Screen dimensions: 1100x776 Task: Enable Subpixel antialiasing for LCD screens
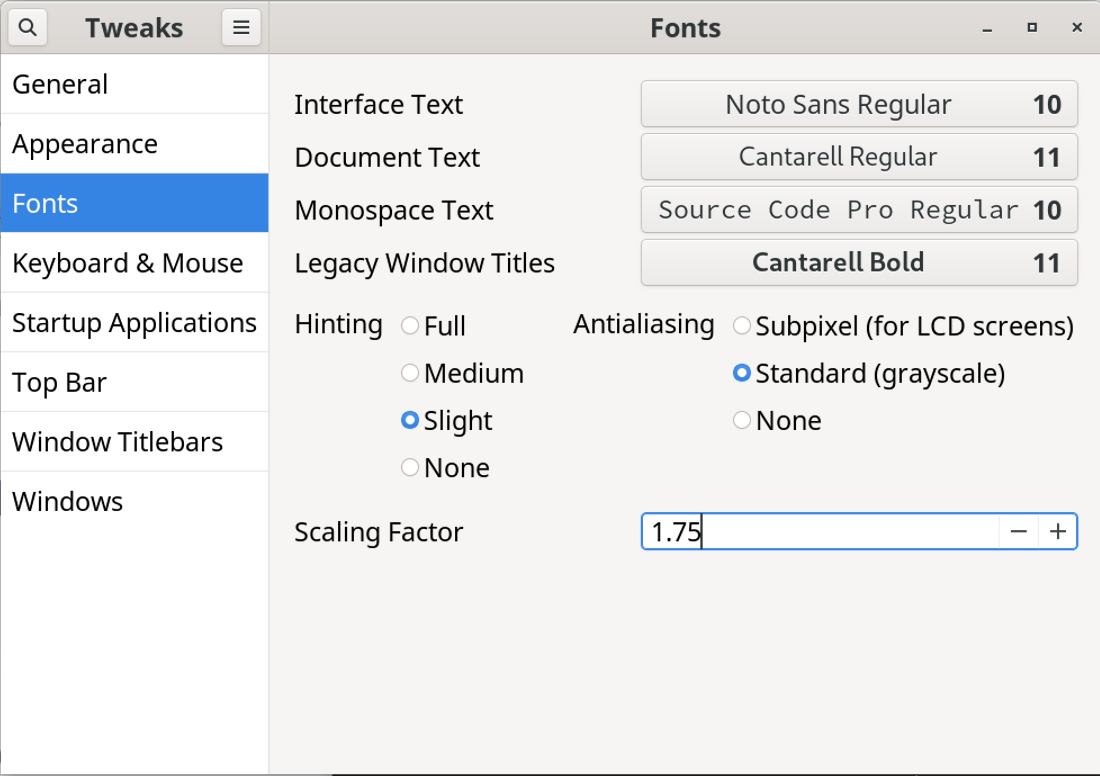click(742, 326)
